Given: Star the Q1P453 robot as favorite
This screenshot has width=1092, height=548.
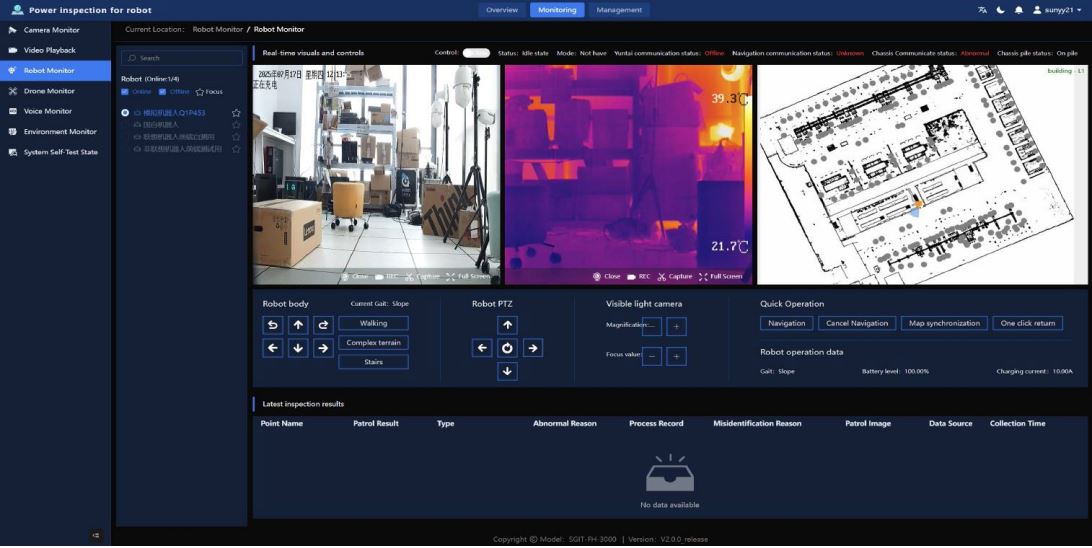Looking at the screenshot, I should tap(236, 113).
